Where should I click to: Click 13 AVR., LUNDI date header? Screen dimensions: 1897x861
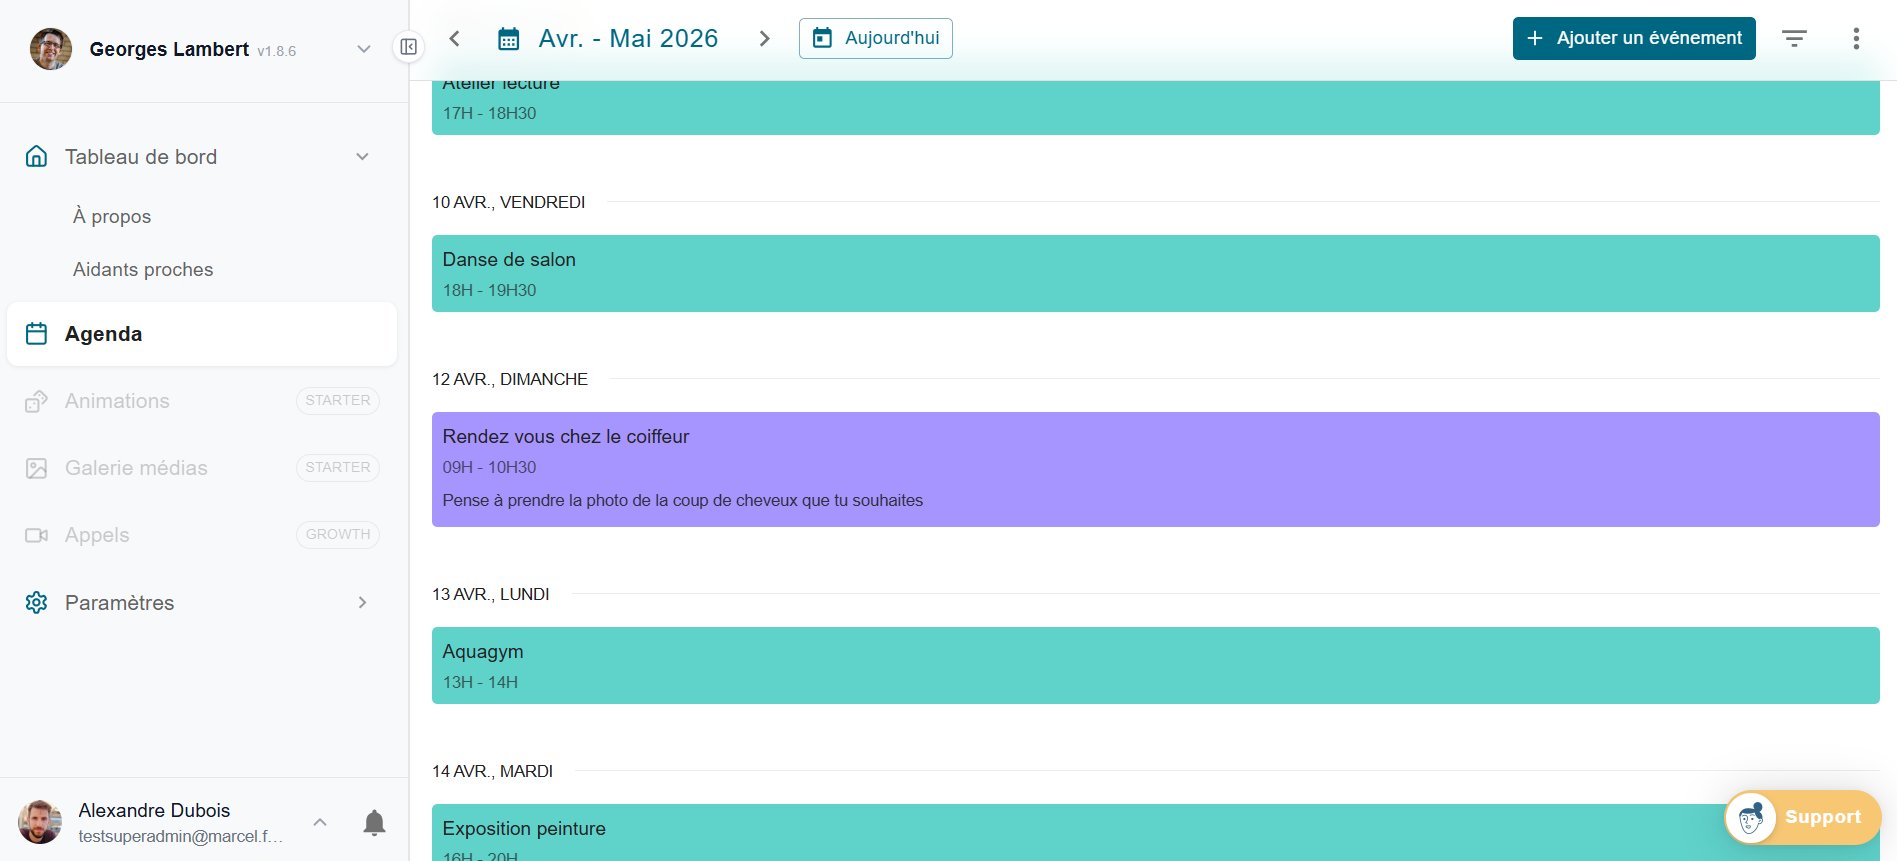point(491,594)
